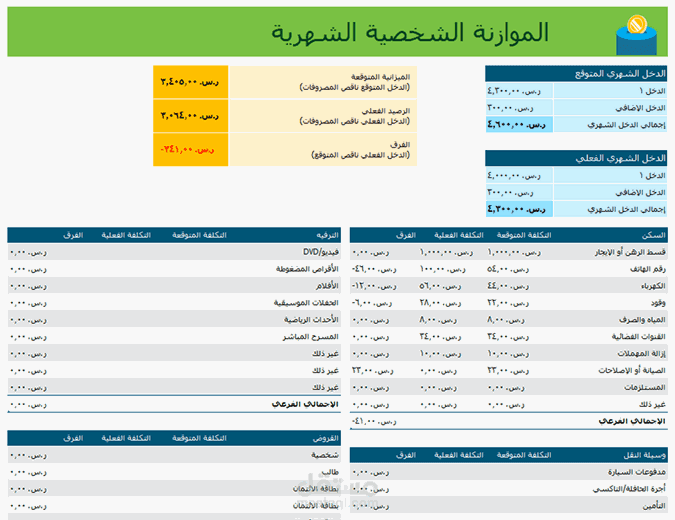Click the 'الترفيه' table header
The image size is (675, 520).
click(328, 235)
